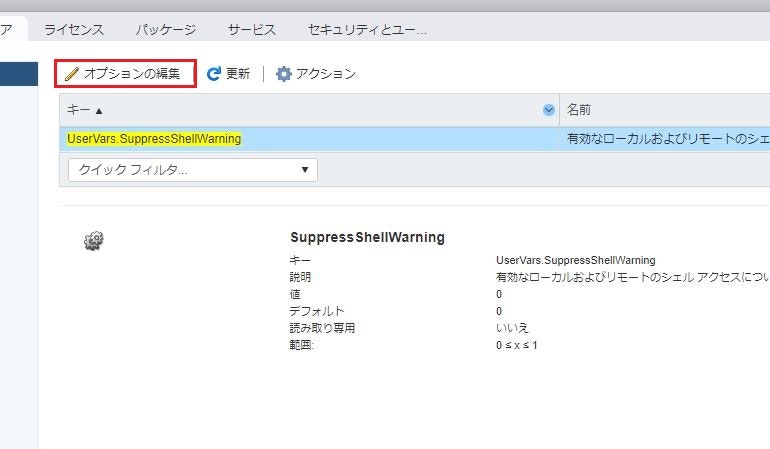Click the selected dark blue sidebar item
This screenshot has width=770, height=449.
tap(19, 74)
